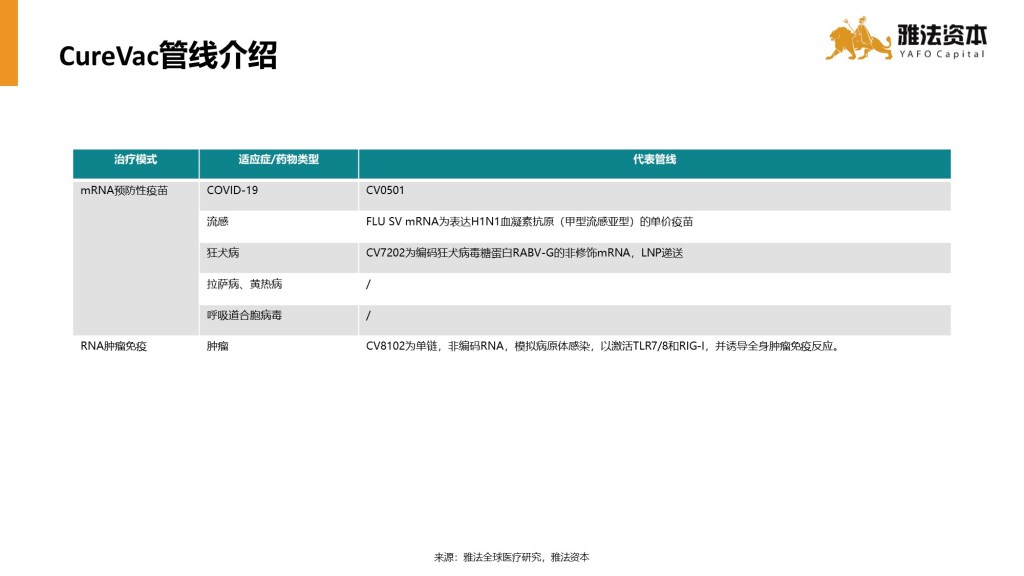The width and height of the screenshot is (1024, 576).
Task: Click the 呼吸道合胞病毒 cell
Action: [244, 316]
